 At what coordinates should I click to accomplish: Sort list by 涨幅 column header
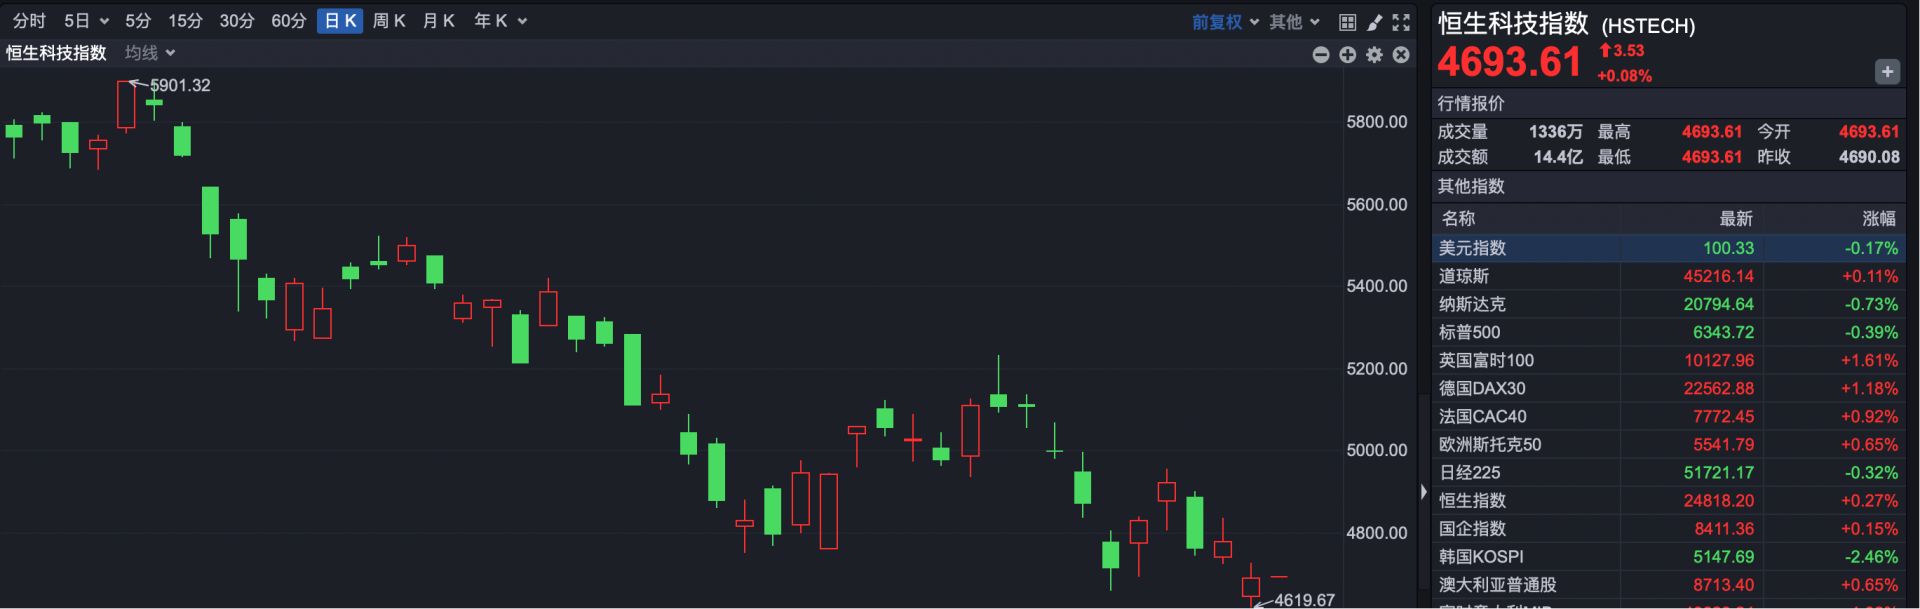[x=1878, y=219]
